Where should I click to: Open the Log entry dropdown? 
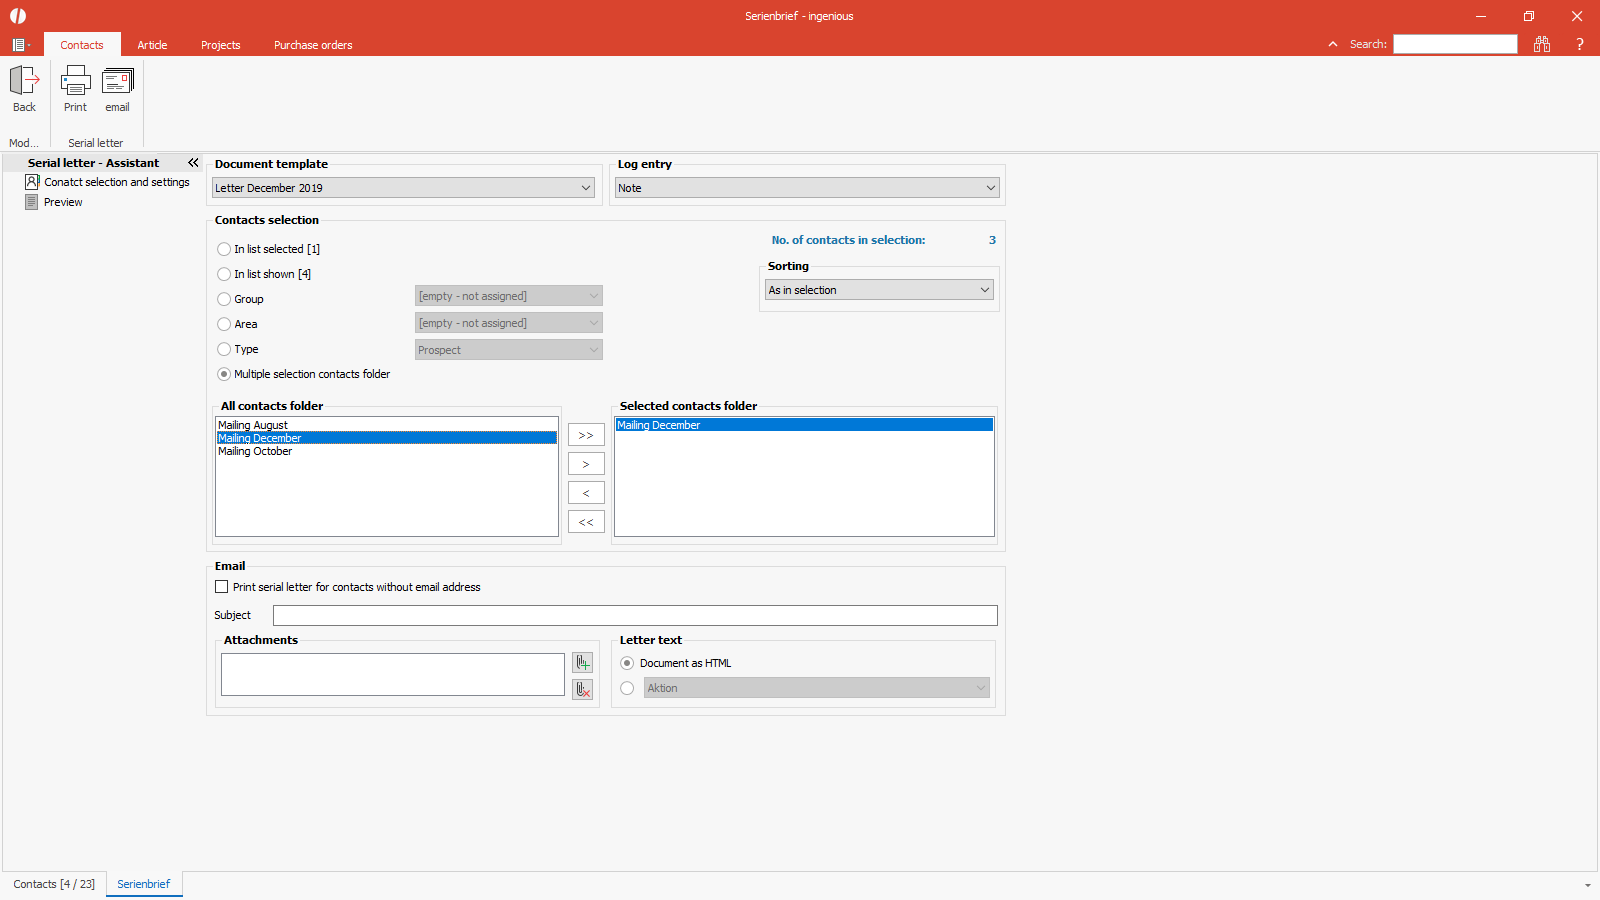pos(807,188)
